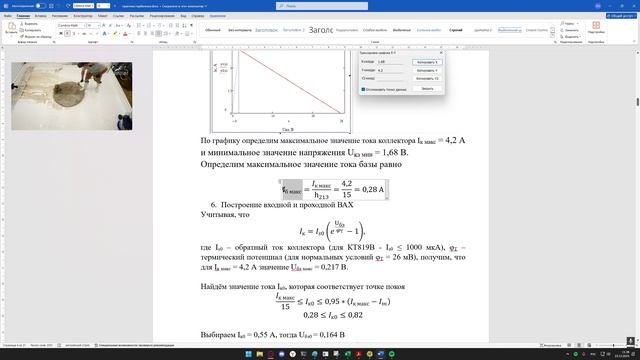Click the numbered list icon
This screenshot has height=360, width=640.
pyautogui.click(x=149, y=25)
